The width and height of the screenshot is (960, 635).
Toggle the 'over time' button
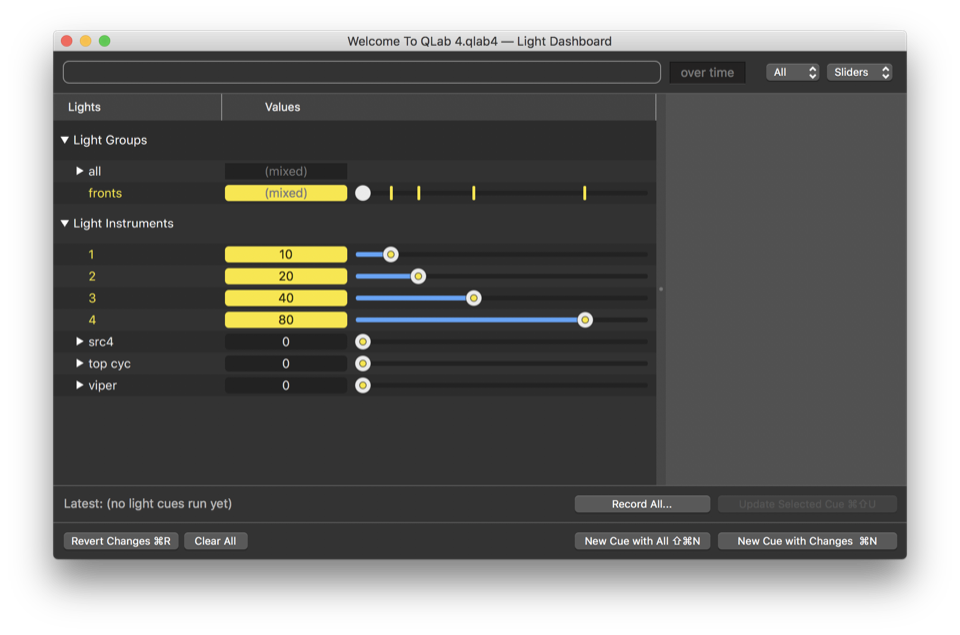click(707, 72)
